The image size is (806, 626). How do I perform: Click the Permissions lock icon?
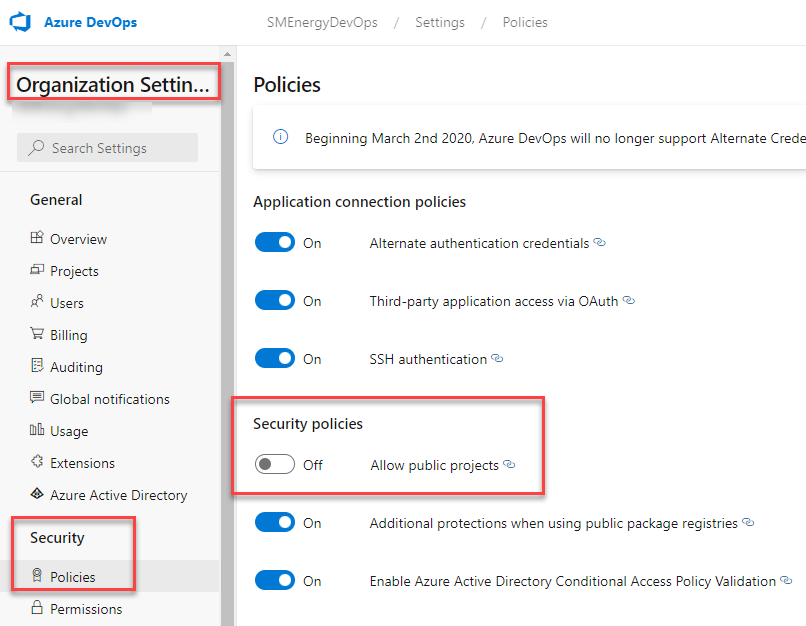point(37,607)
